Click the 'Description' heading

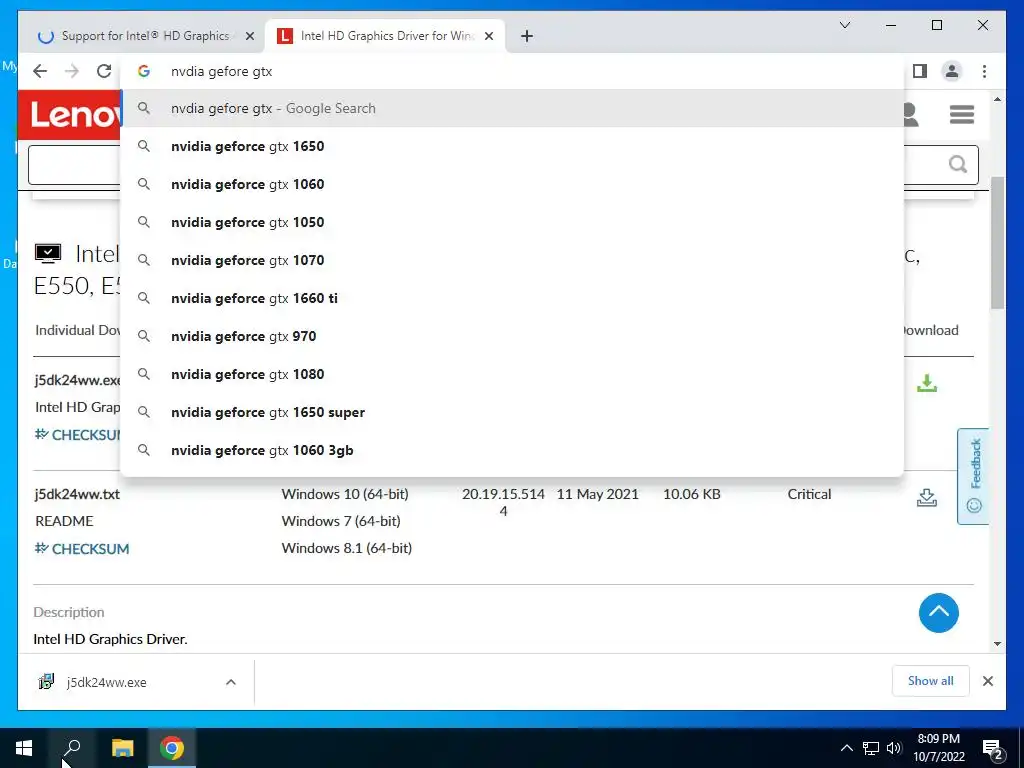tap(69, 613)
